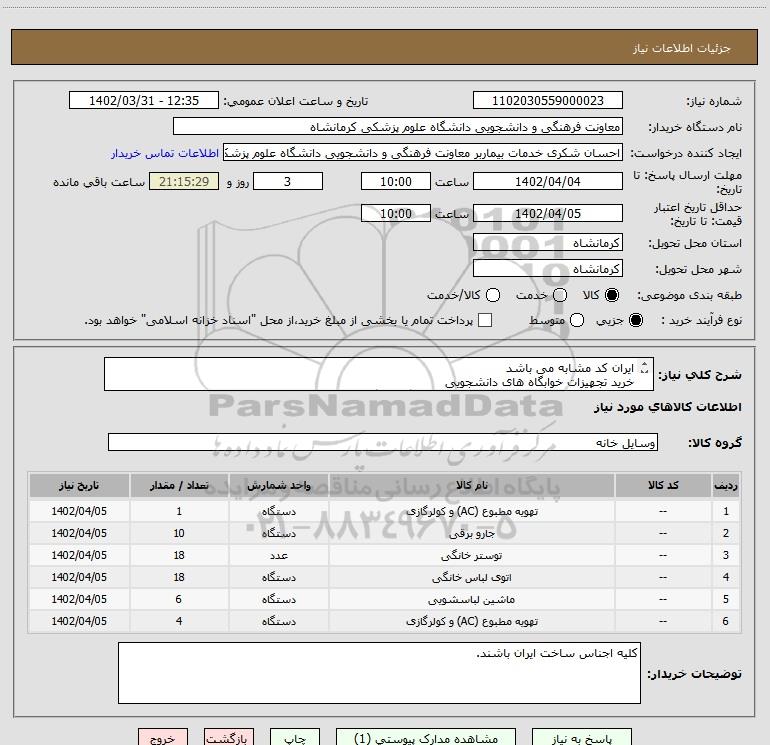Click the اطلاعات کالاهای مورد نیاز heading
The width and height of the screenshot is (770, 745).
(667, 407)
